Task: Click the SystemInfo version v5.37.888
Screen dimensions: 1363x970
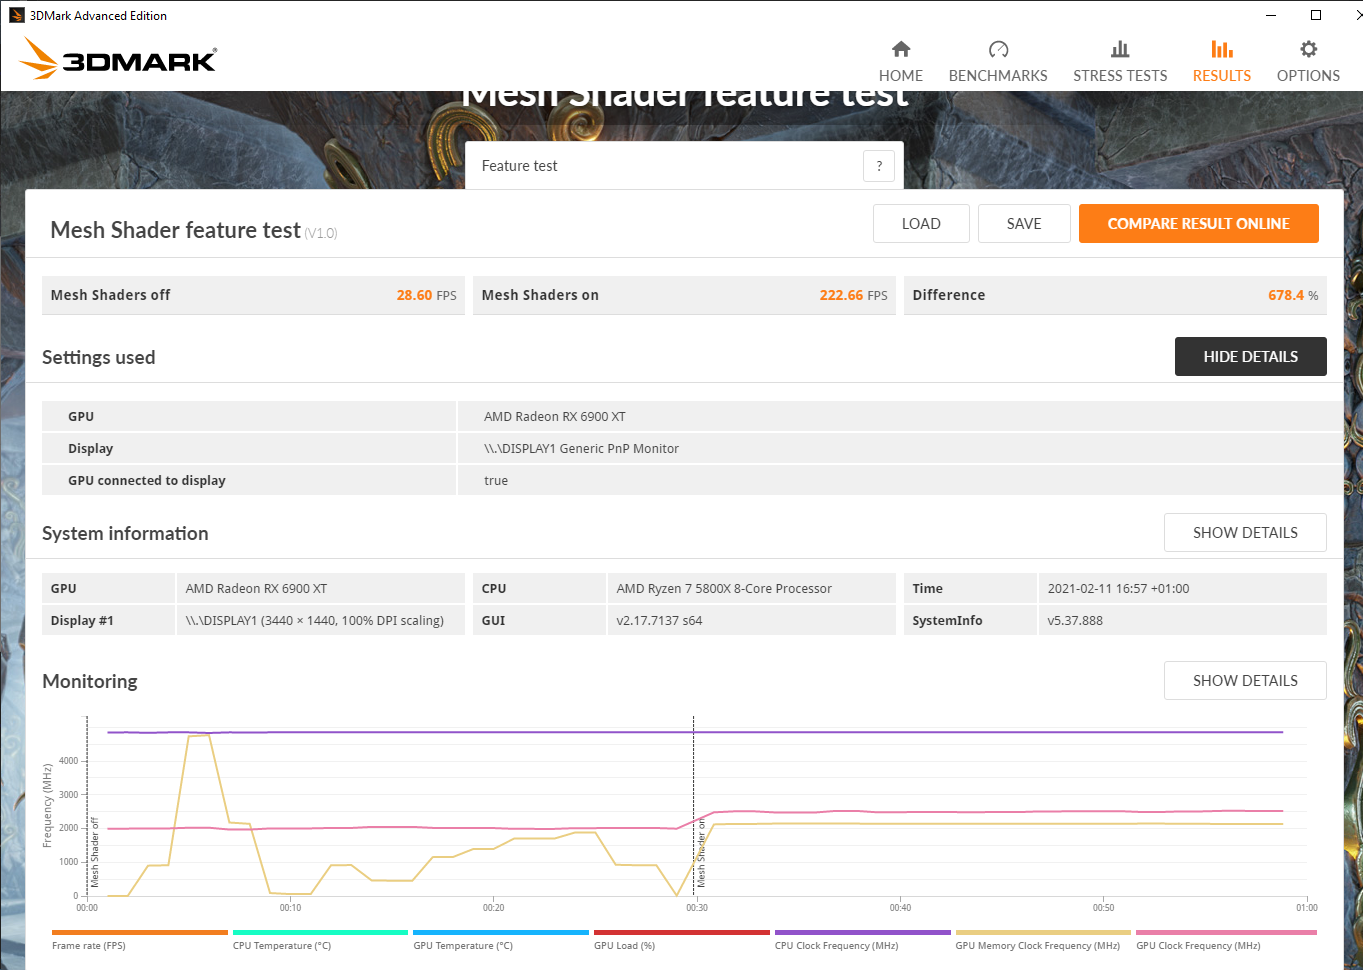Action: click(1075, 621)
